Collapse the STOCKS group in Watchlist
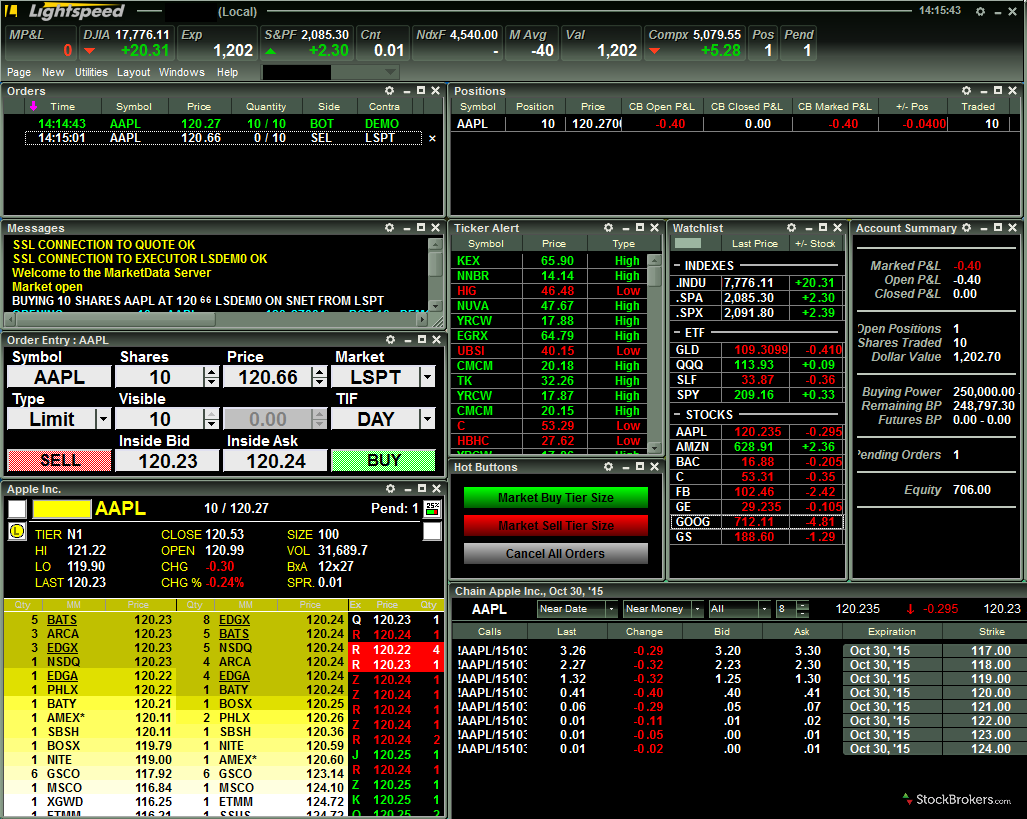 point(678,415)
